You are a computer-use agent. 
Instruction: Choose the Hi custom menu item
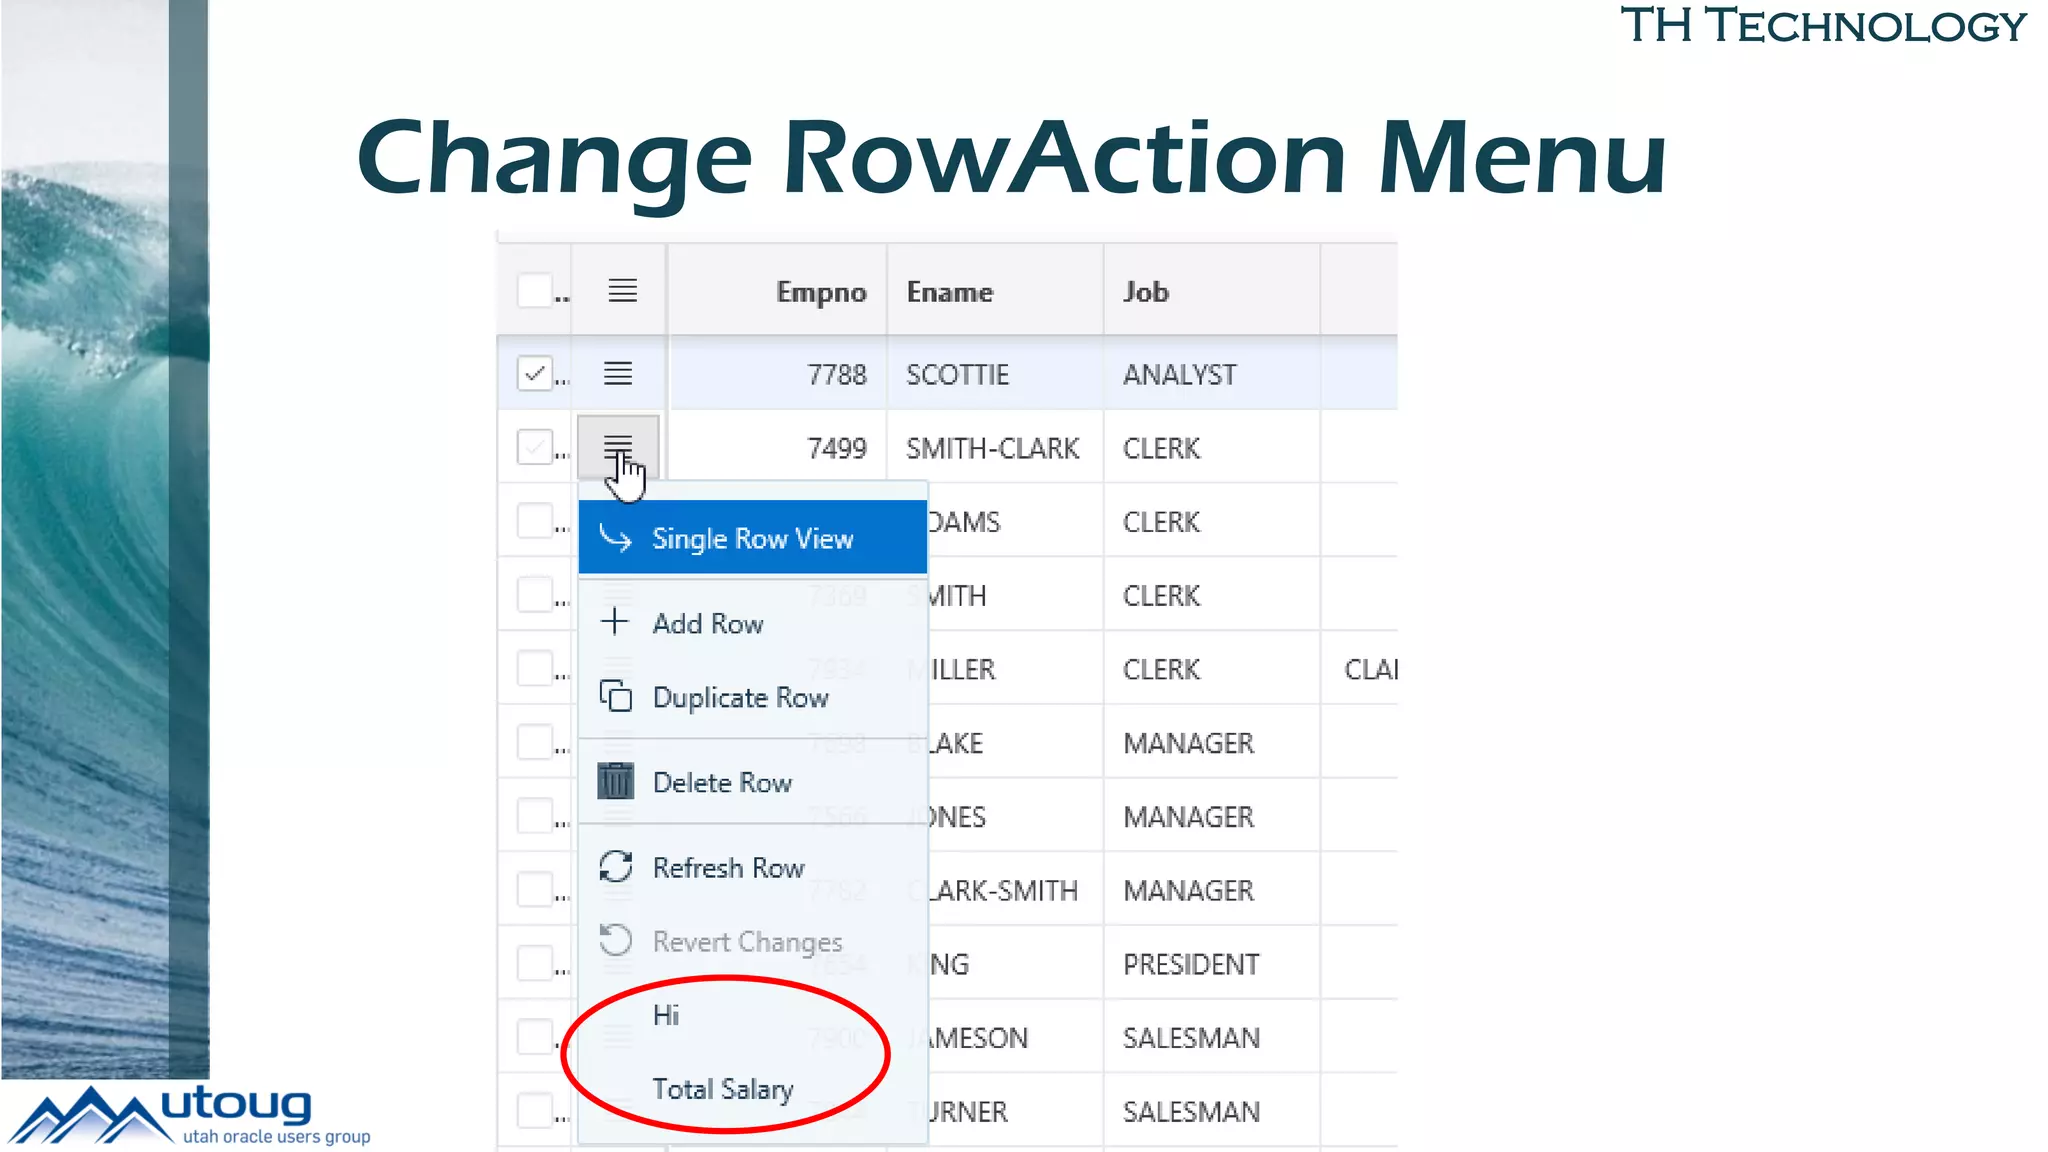tap(753, 1015)
